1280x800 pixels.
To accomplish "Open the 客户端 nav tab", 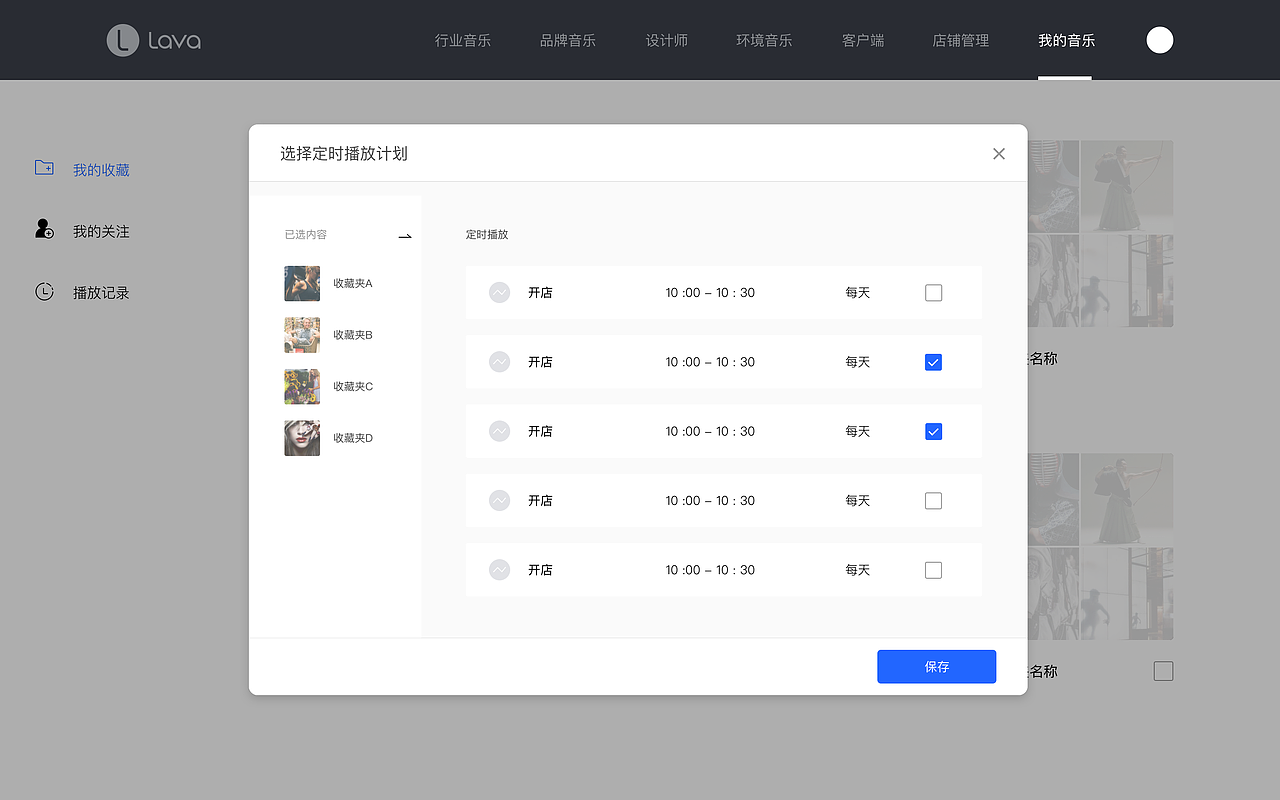I will [x=863, y=40].
